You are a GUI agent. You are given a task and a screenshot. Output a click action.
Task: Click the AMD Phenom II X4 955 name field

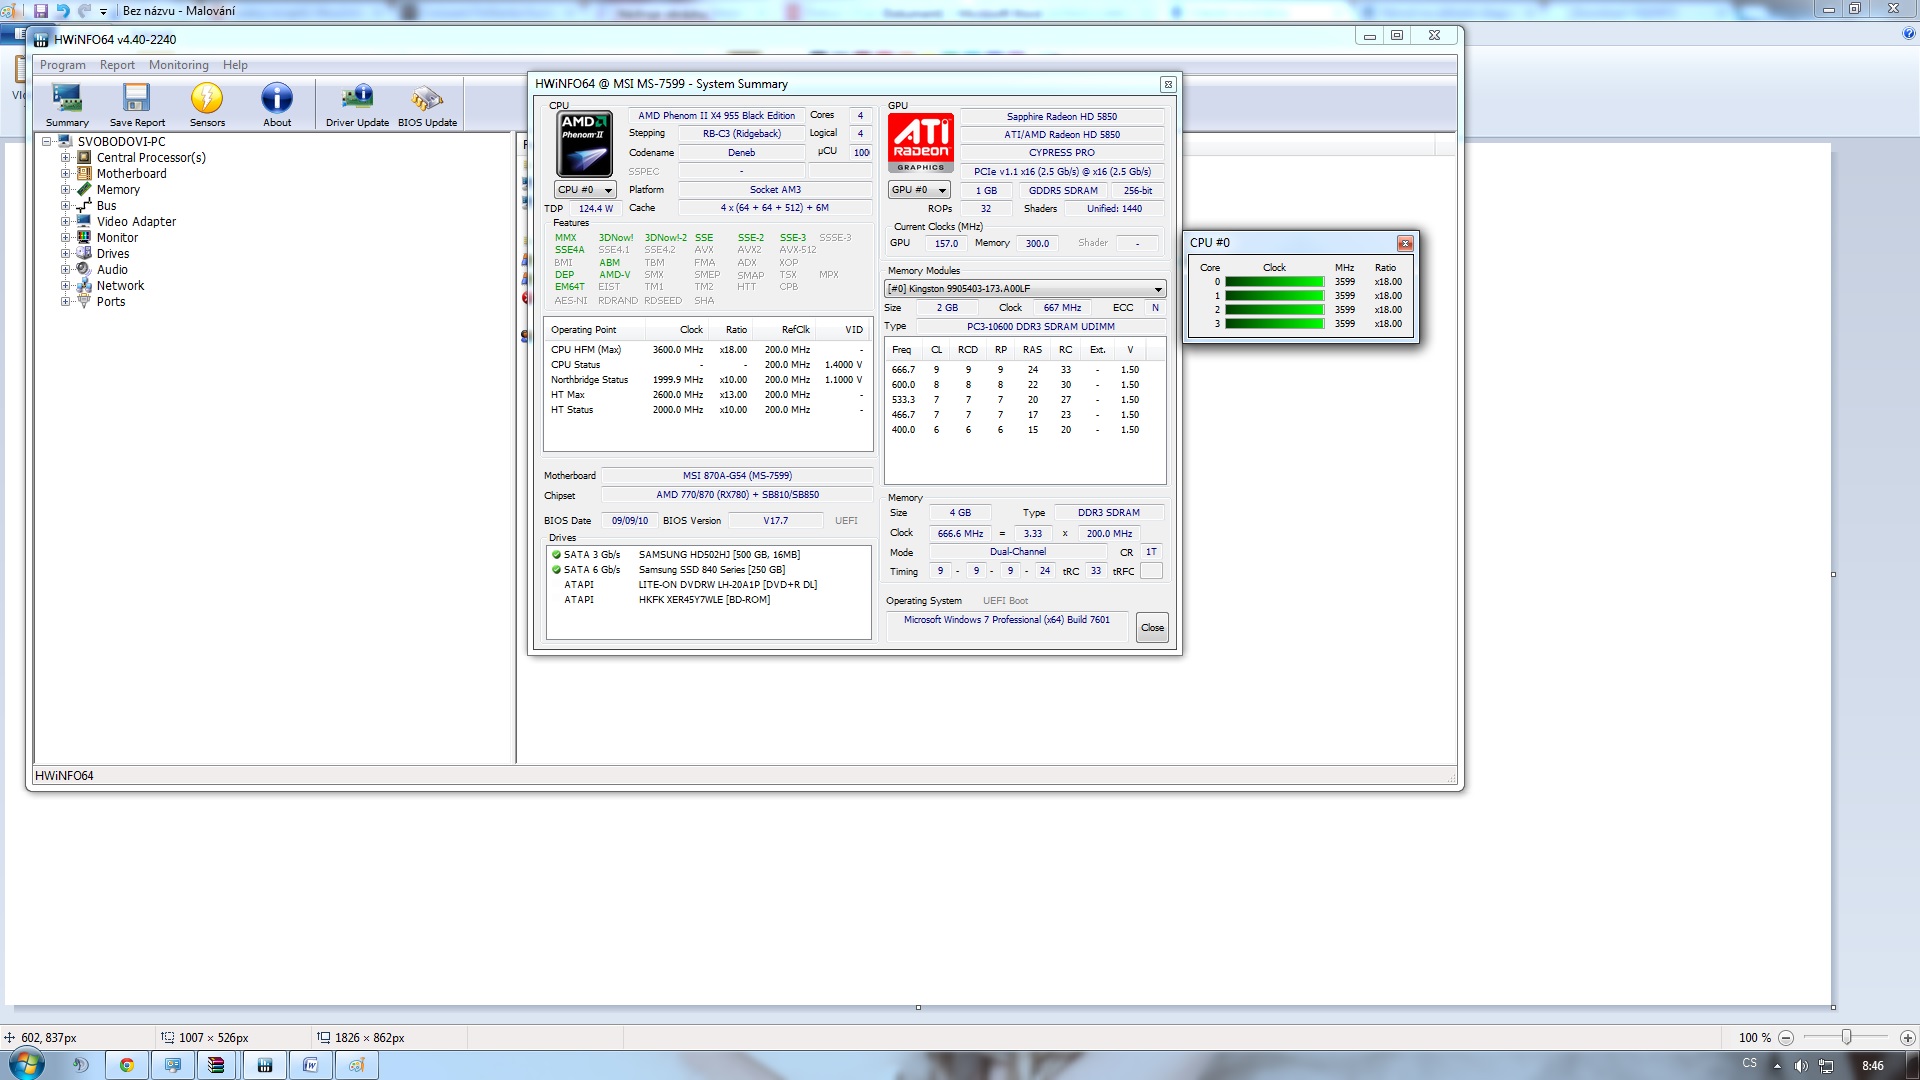click(716, 116)
